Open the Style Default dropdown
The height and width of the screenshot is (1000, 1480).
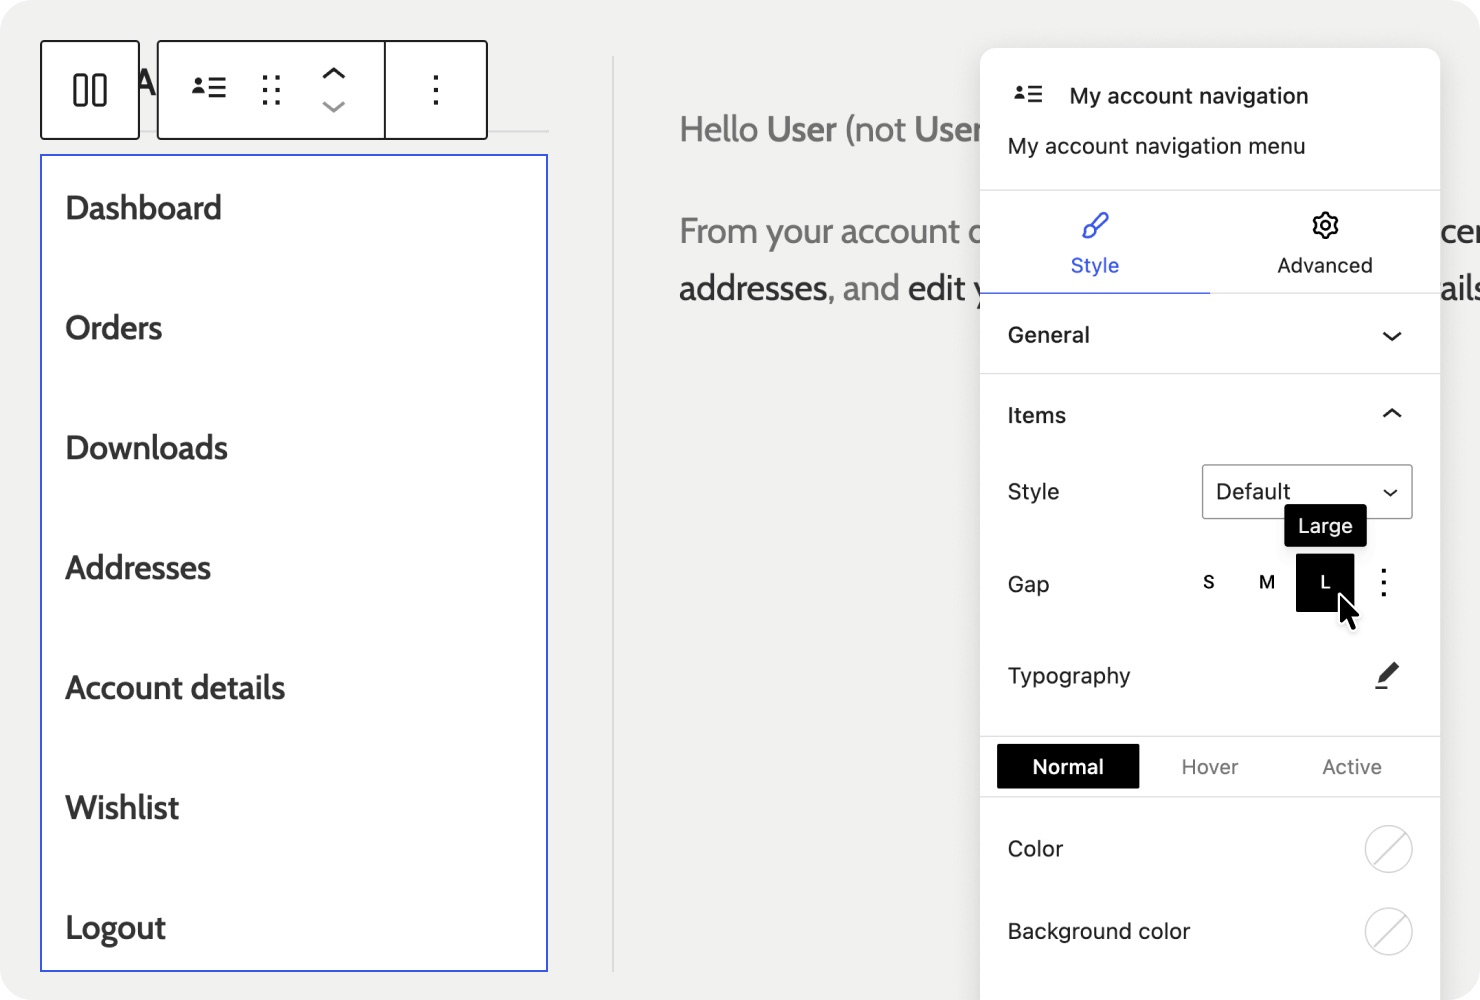[x=1307, y=491]
